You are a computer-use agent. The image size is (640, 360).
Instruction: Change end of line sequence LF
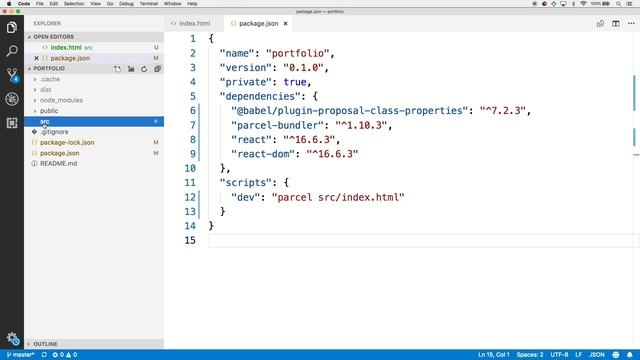point(578,355)
